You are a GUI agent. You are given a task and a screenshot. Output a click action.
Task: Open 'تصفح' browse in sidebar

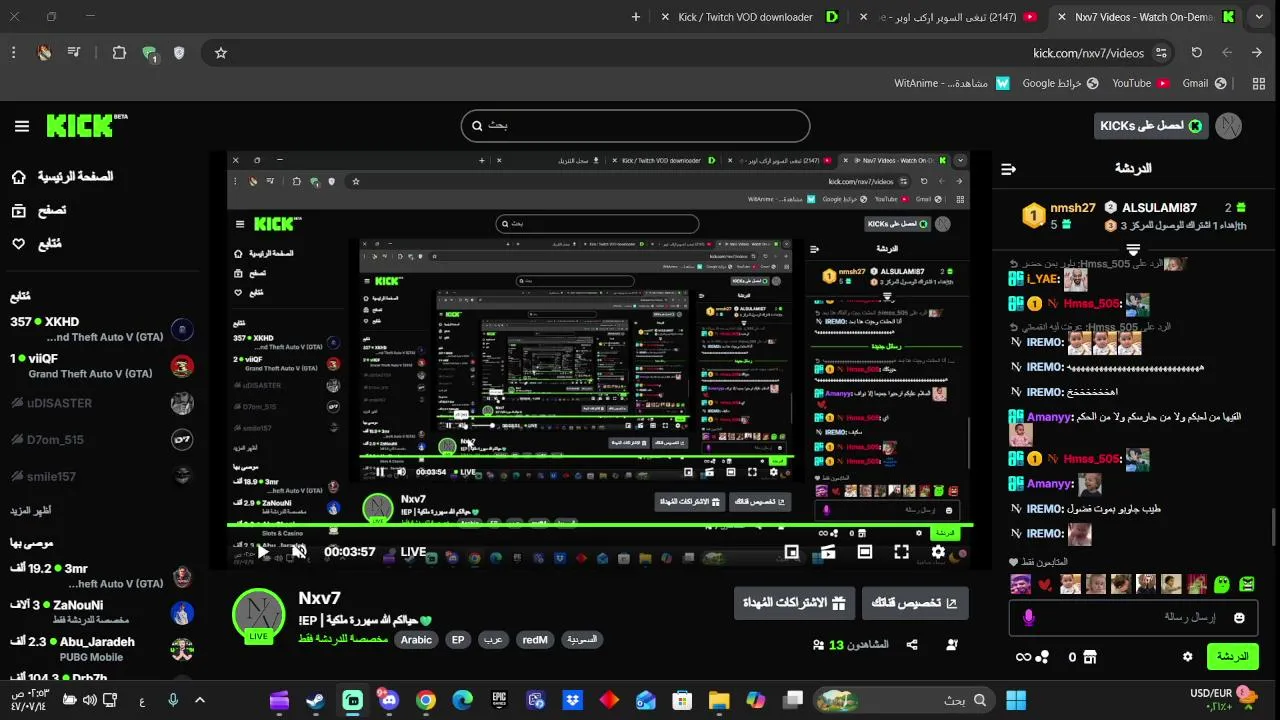click(x=38, y=211)
